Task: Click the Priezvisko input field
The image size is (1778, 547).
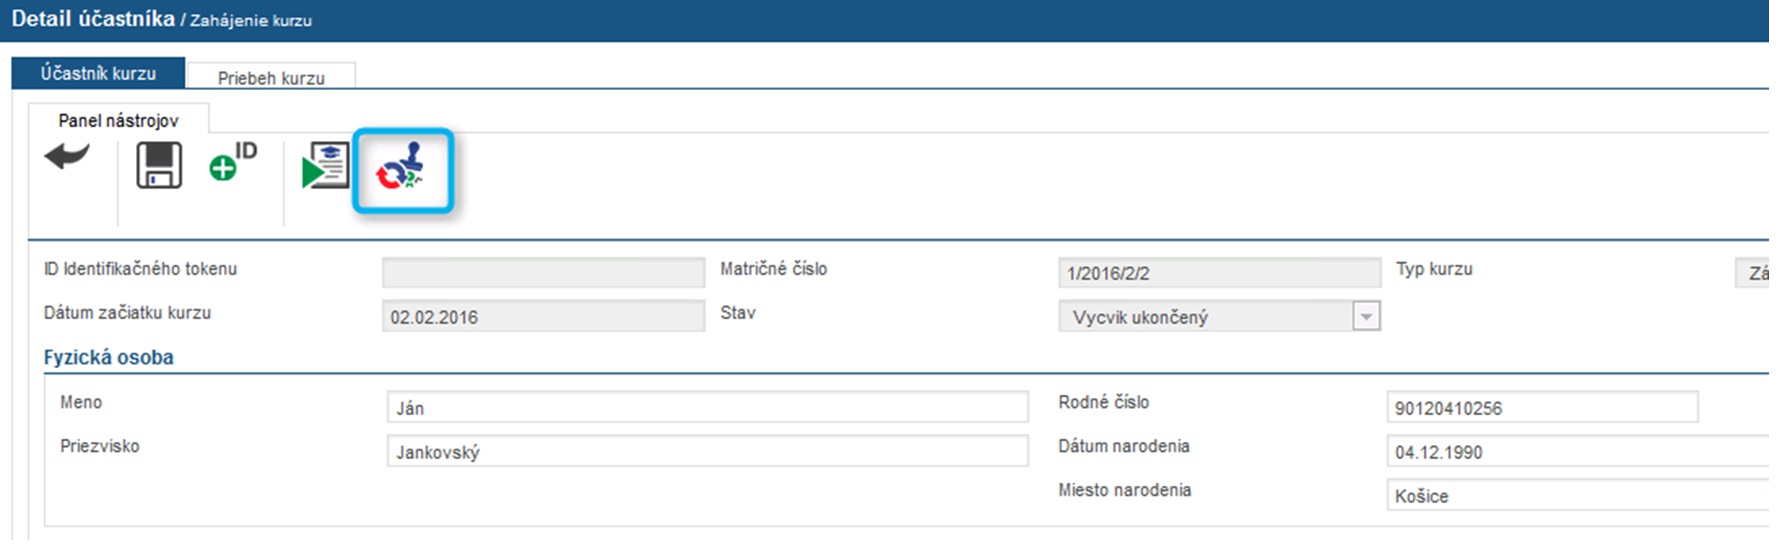Action: point(707,452)
